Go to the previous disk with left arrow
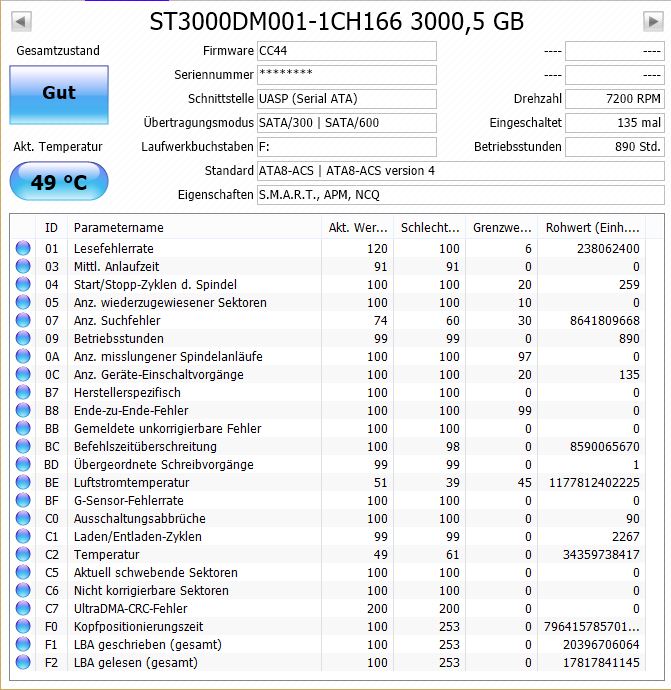 coord(21,21)
